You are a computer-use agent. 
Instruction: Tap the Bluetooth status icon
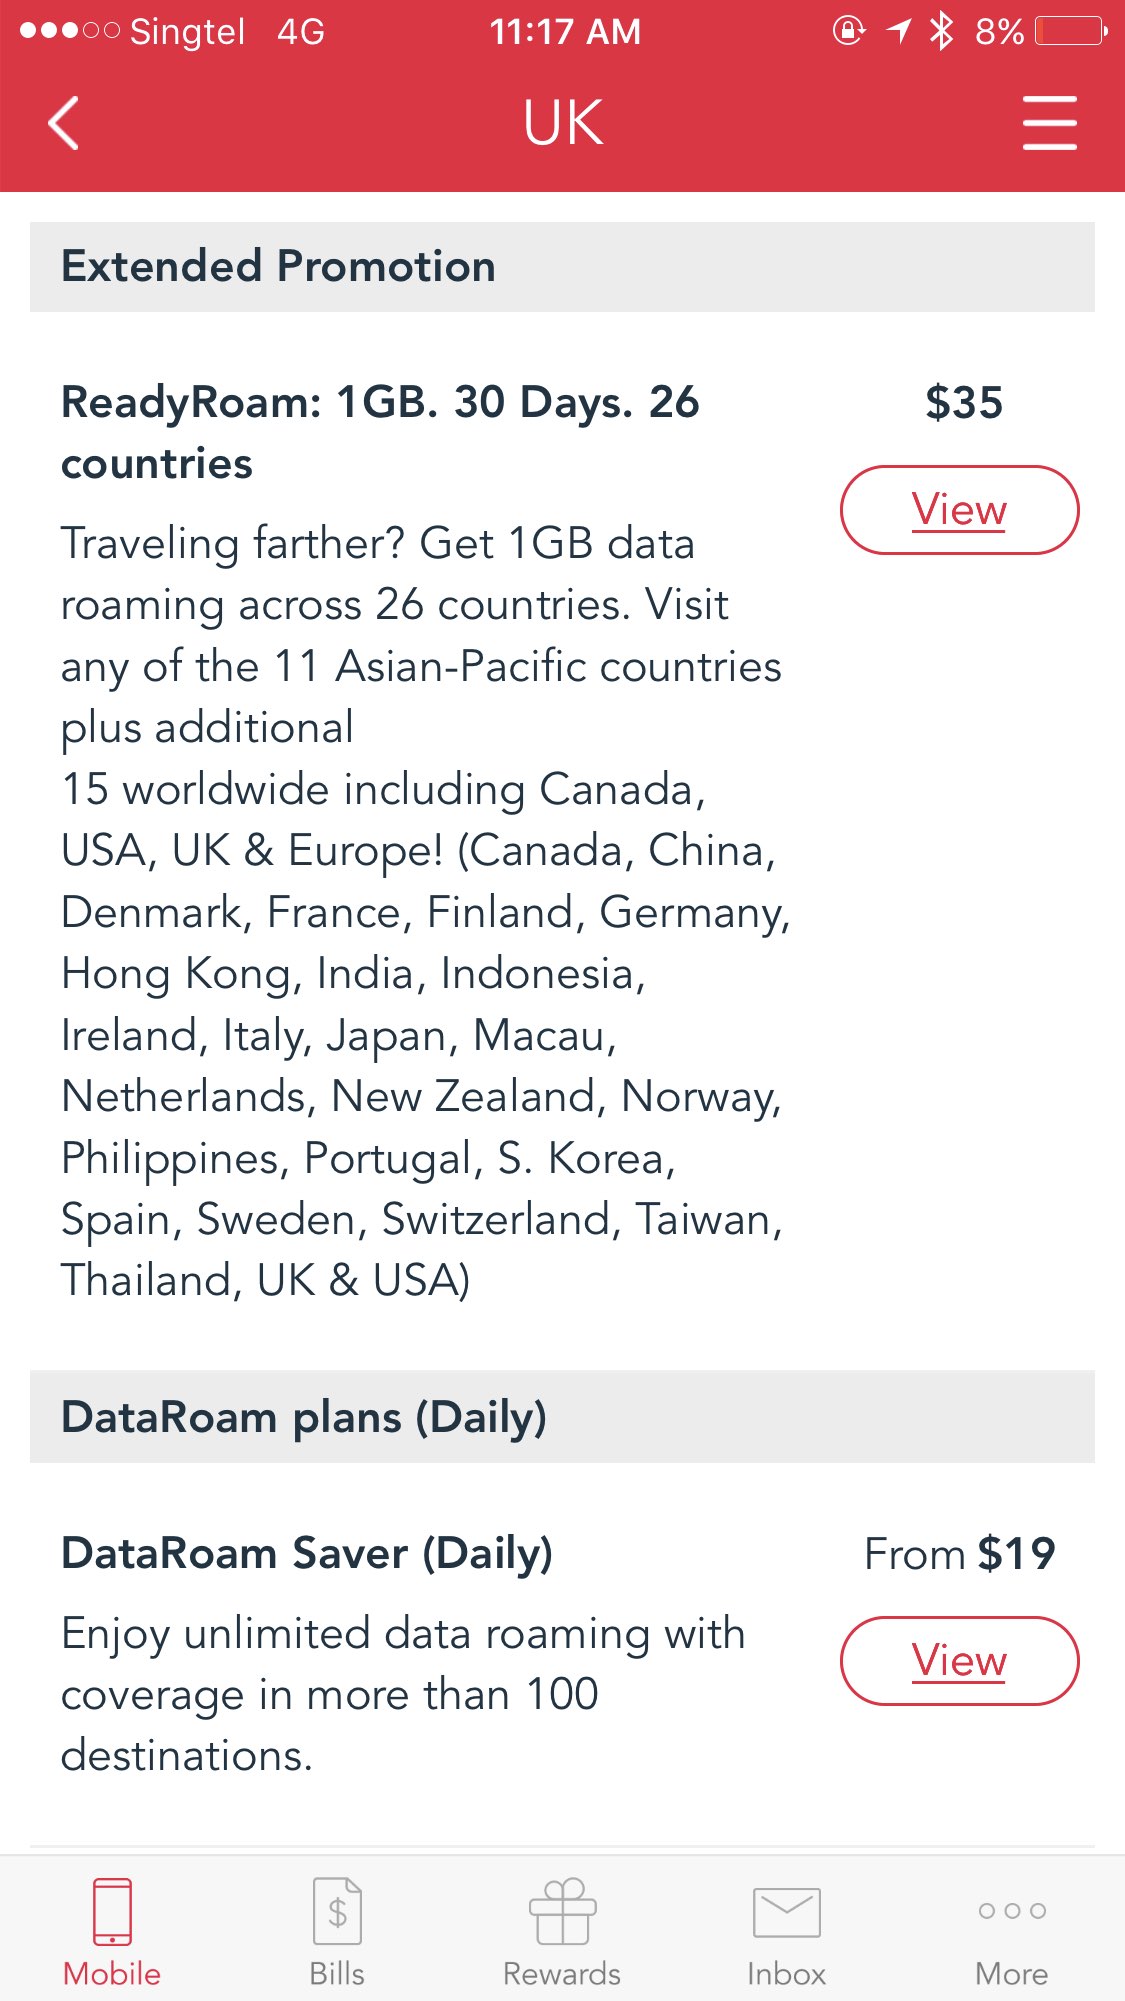point(941,31)
